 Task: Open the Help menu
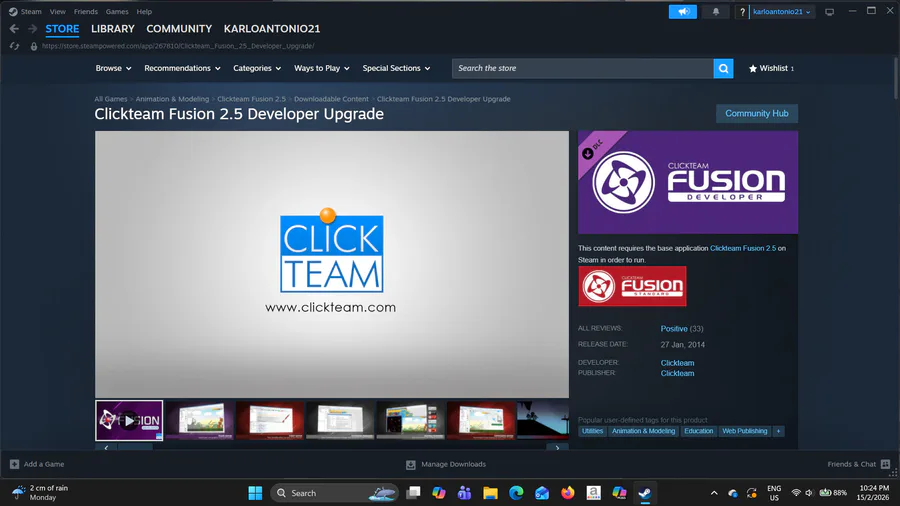pos(144,11)
